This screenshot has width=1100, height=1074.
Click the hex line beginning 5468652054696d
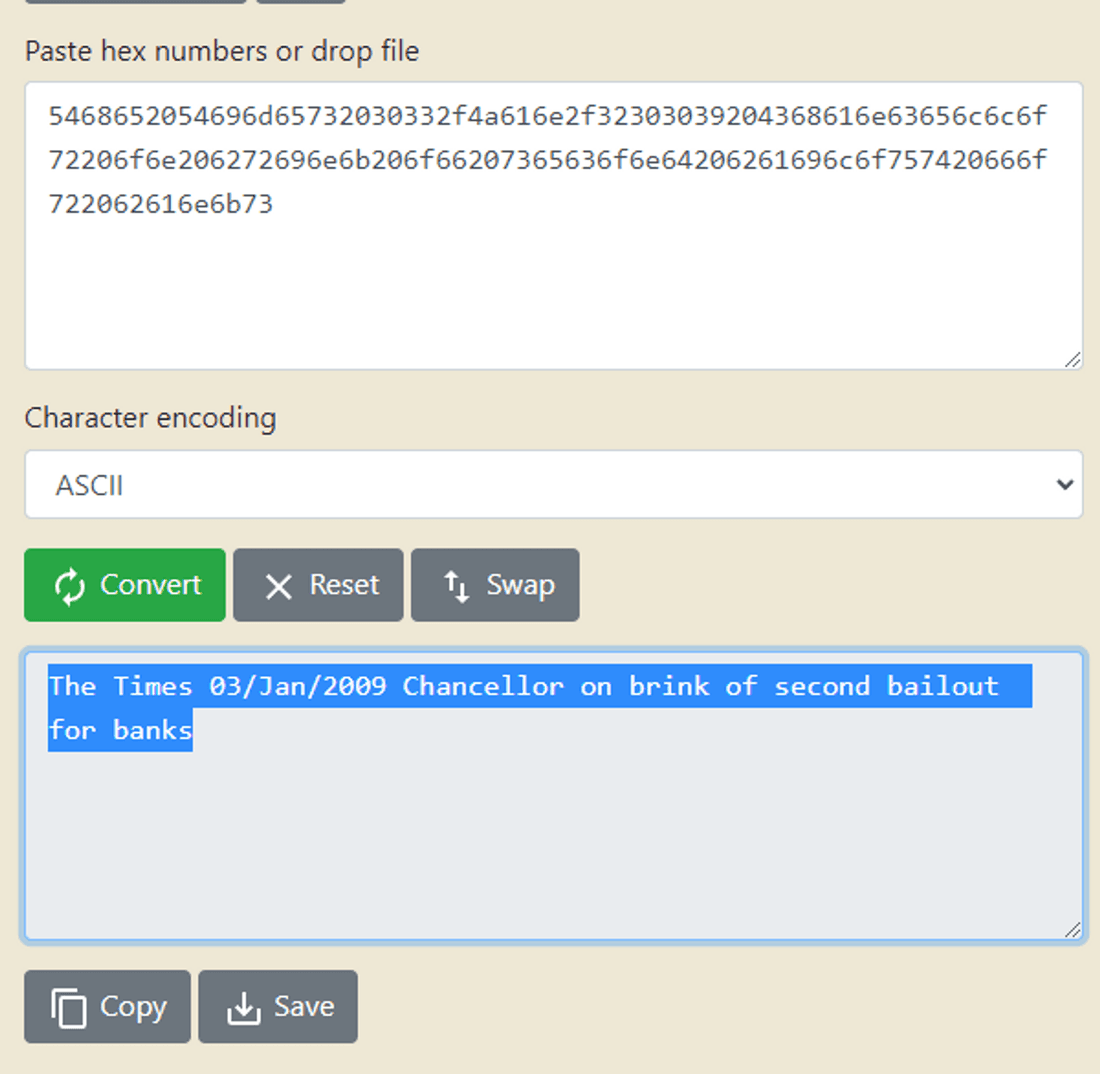pos(547,116)
